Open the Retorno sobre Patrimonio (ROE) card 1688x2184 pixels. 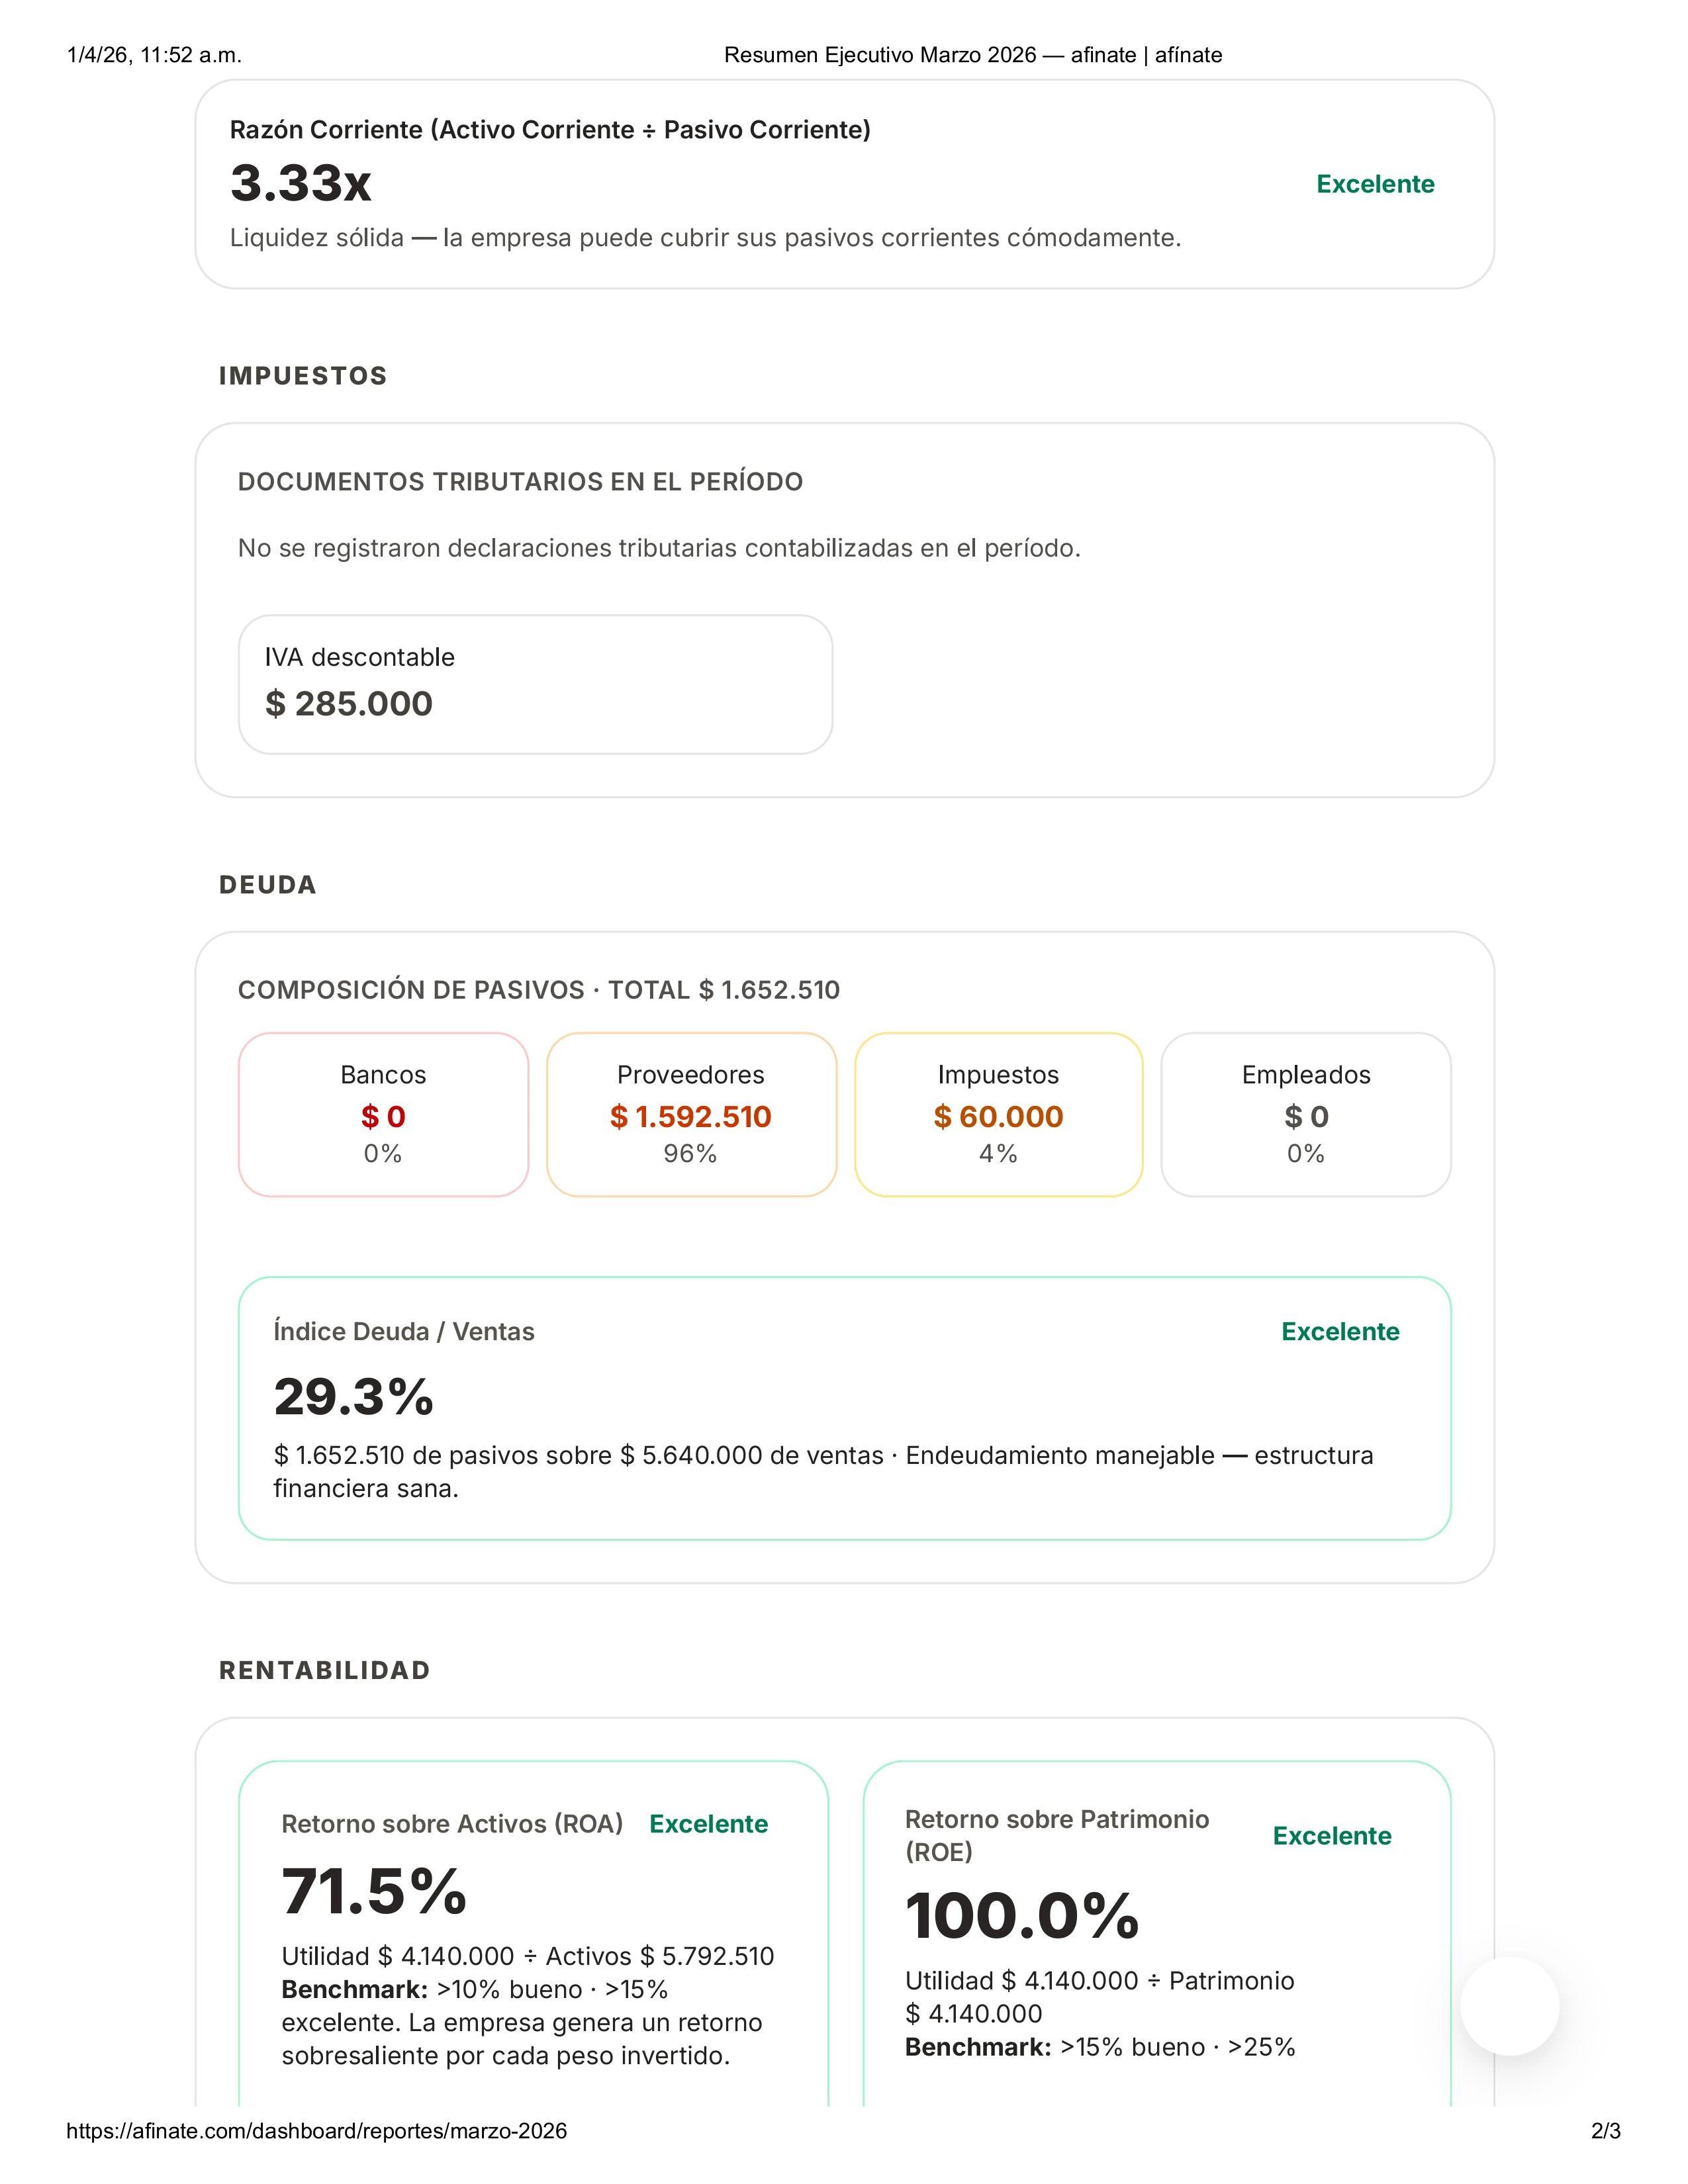(x=1156, y=1930)
